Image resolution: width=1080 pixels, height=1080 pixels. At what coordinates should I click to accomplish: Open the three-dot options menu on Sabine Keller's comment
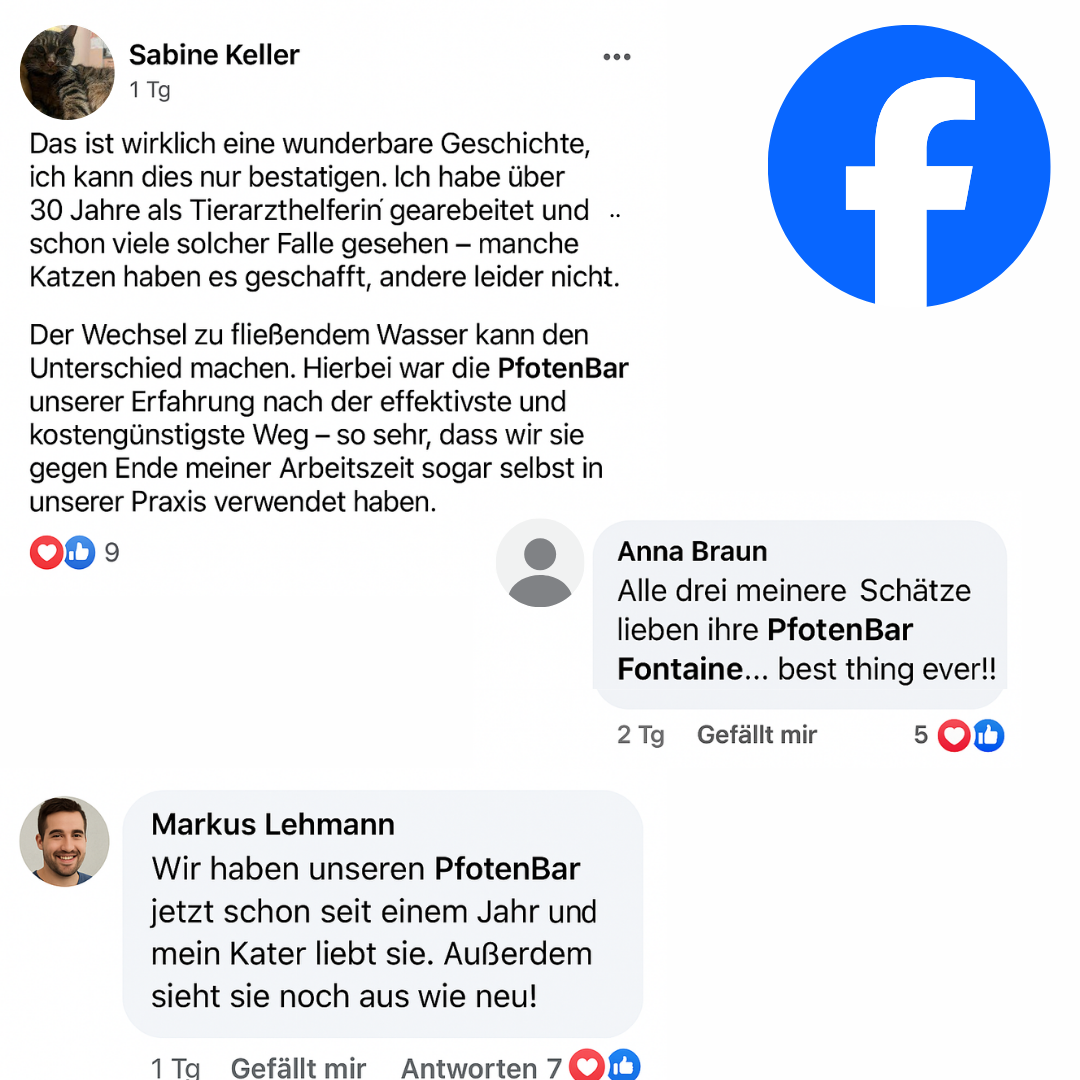pos(617,57)
